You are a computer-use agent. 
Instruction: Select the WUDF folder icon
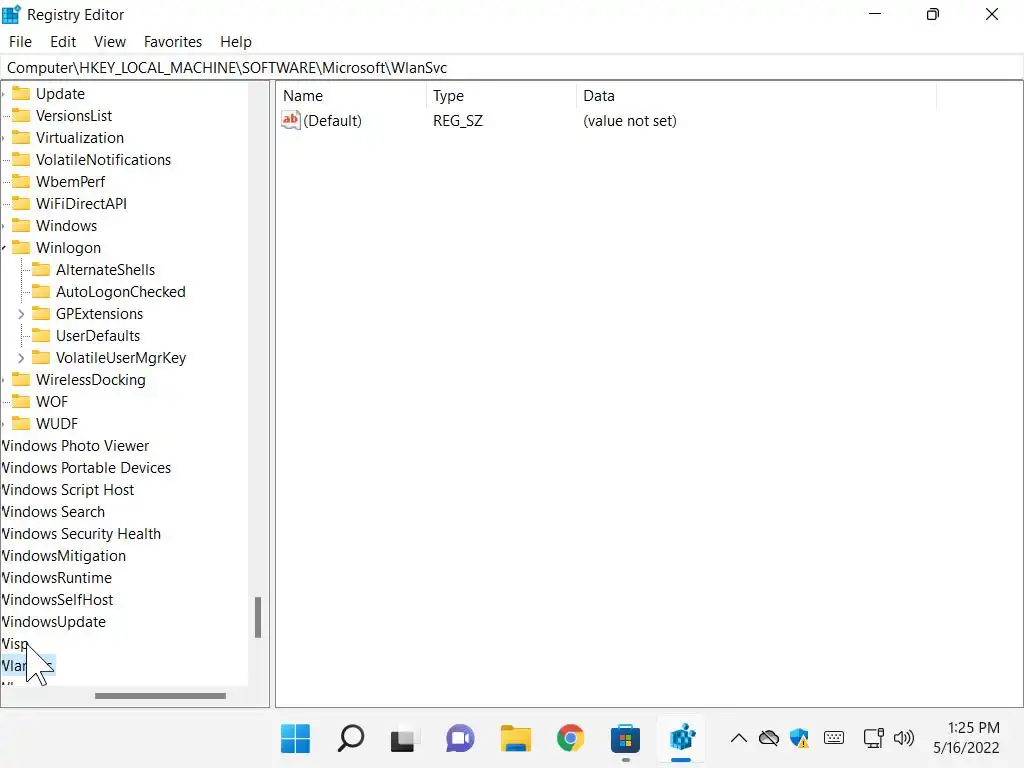click(22, 423)
